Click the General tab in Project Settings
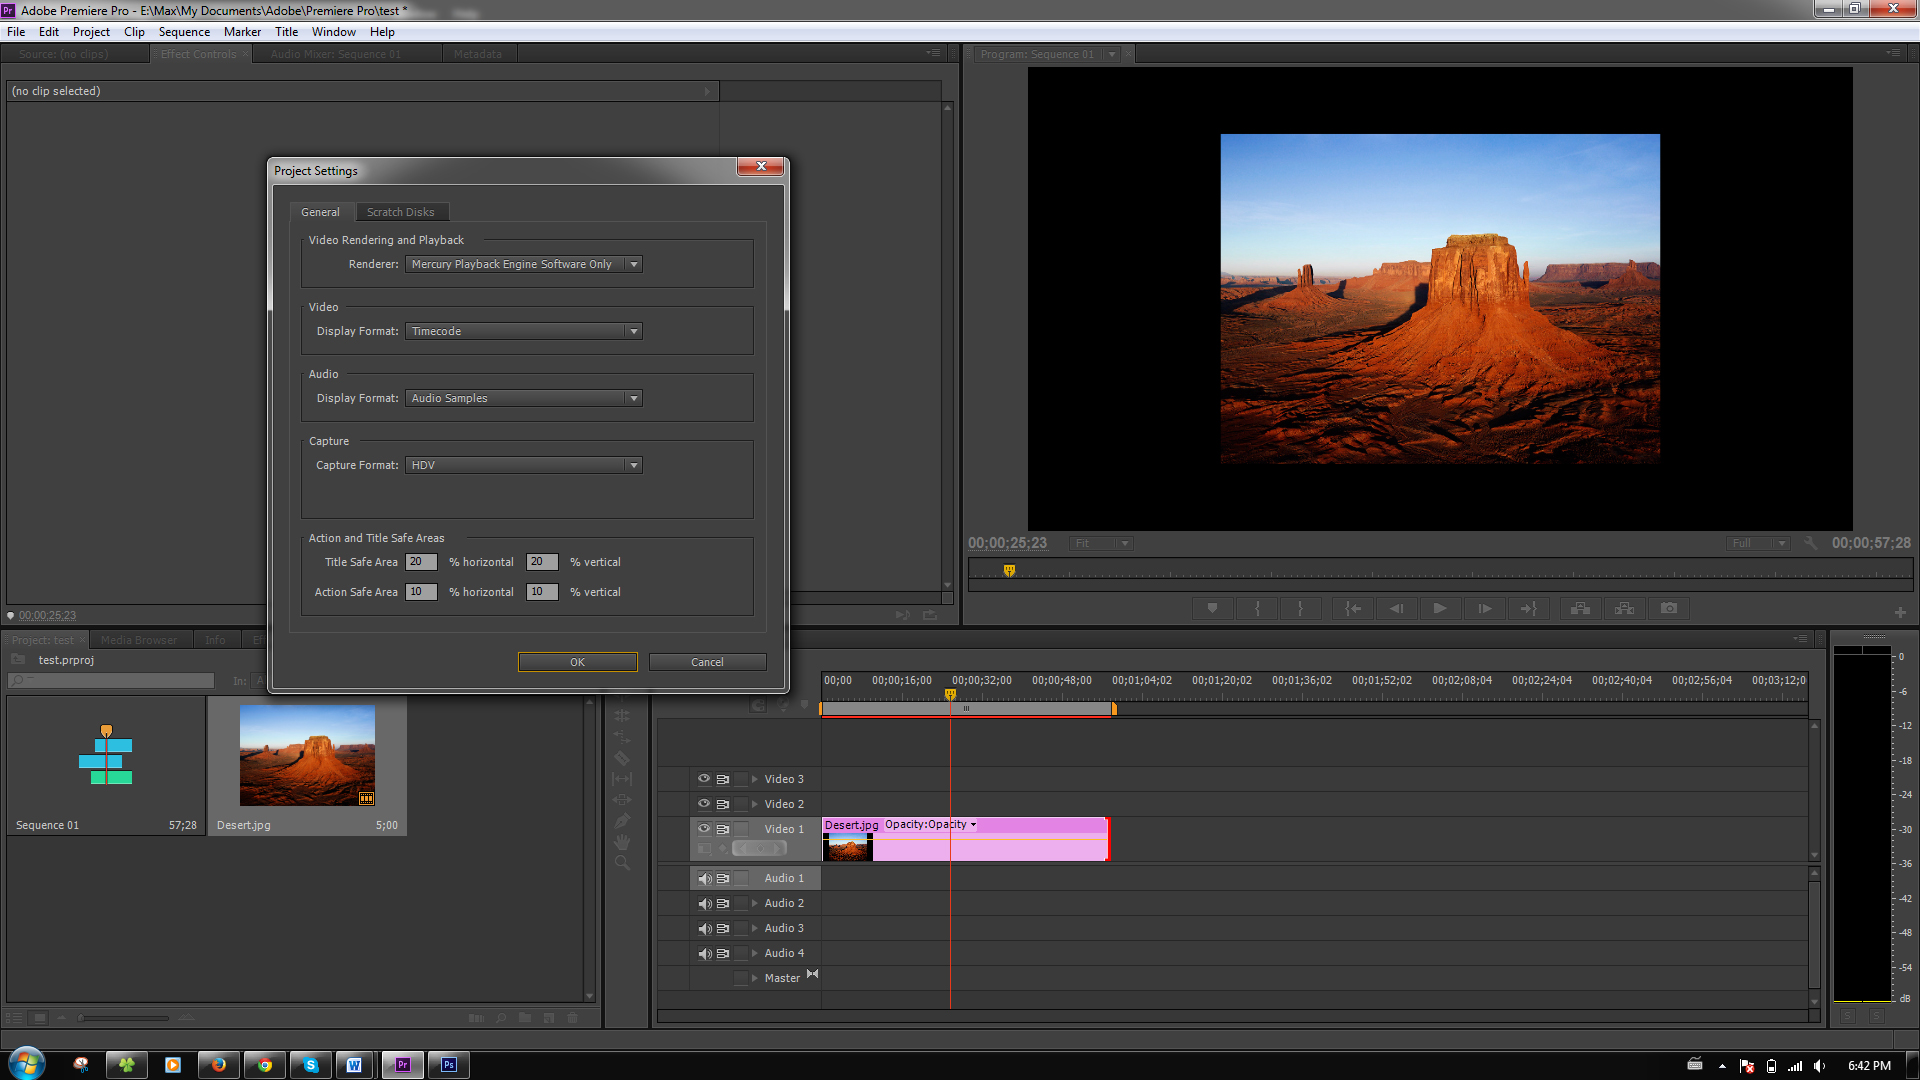This screenshot has width=1920, height=1080. tap(320, 211)
